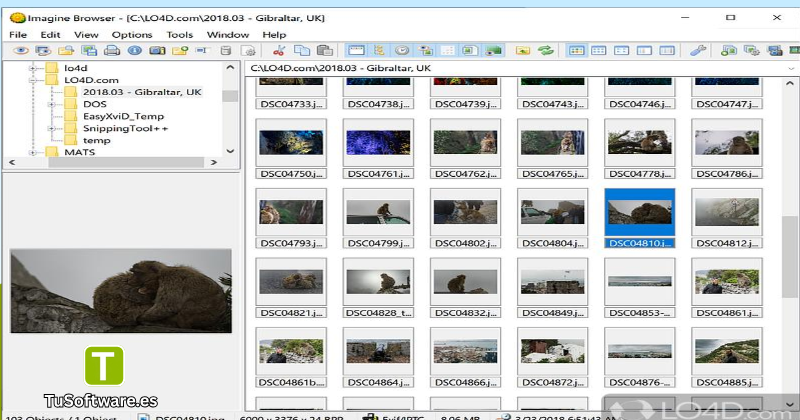The width and height of the screenshot is (800, 420).
Task: Click folder tree scroll down arrow
Action: coord(230,151)
